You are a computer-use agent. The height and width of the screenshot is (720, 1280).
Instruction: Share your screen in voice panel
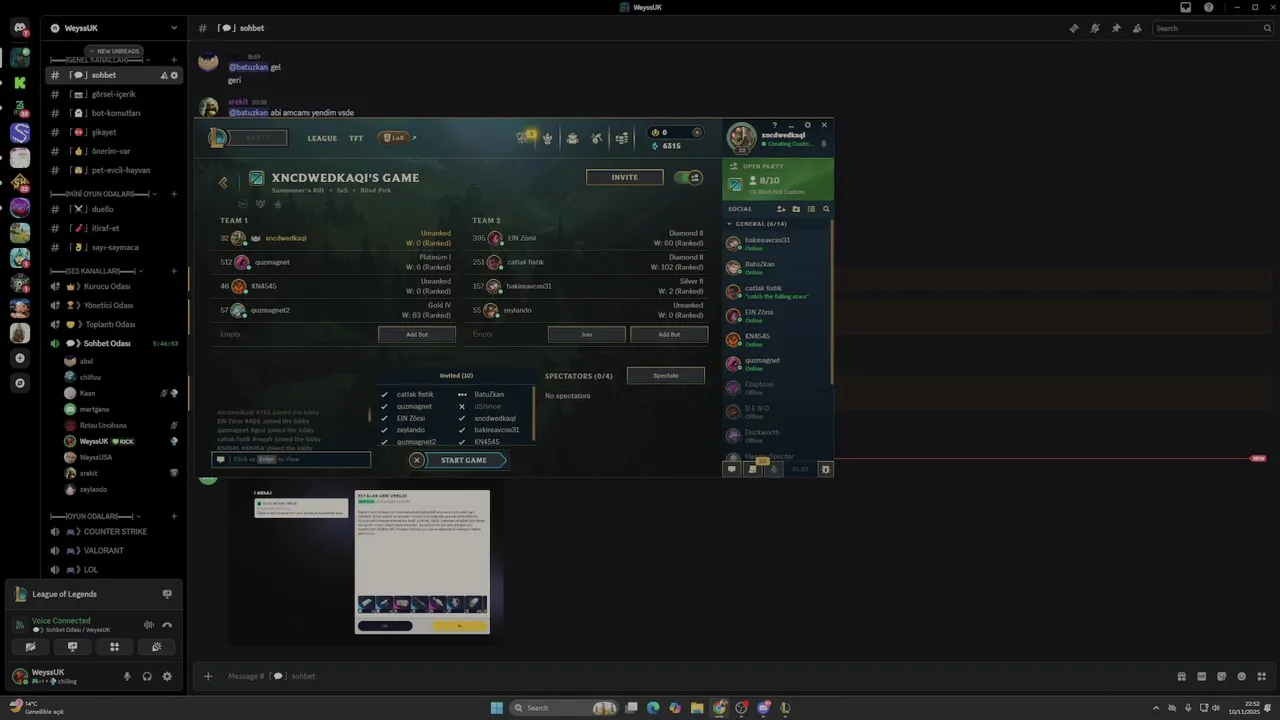(72, 647)
